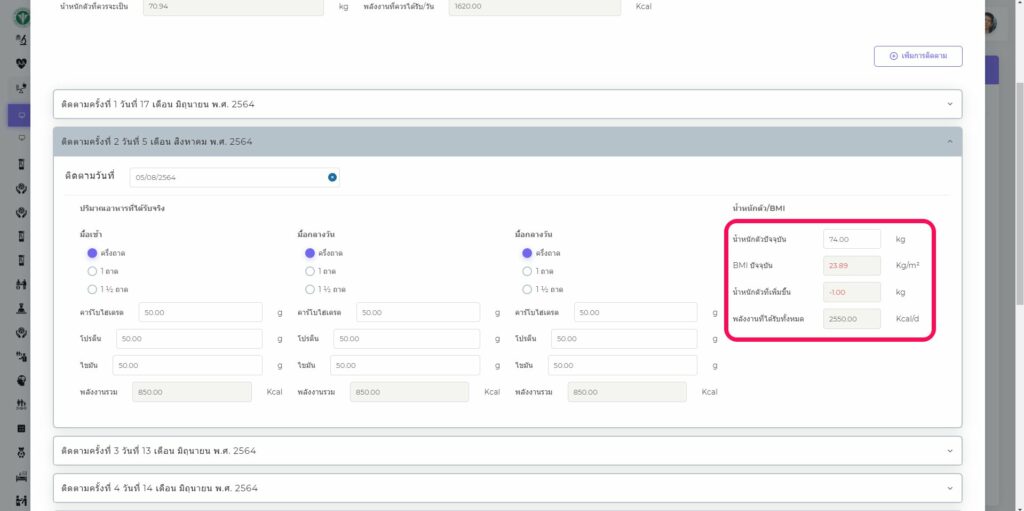Click the ติดตามวันที่ date field
Image resolution: width=1024 pixels, height=511 pixels.
(x=228, y=177)
